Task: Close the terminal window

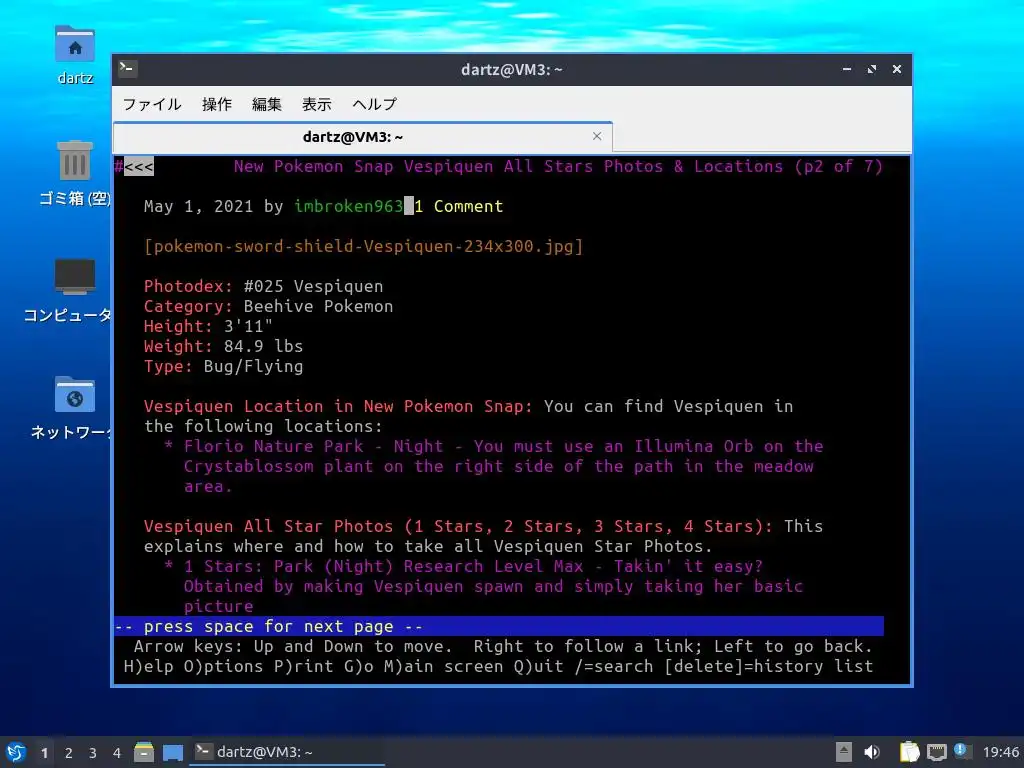Action: [x=897, y=69]
